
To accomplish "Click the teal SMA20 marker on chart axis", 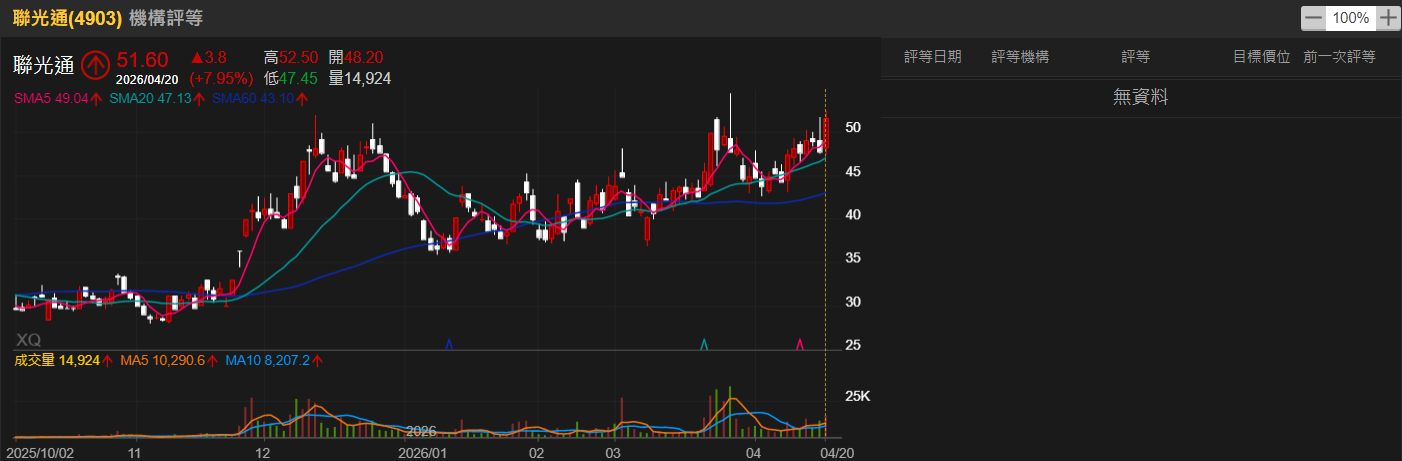I will (x=705, y=344).
